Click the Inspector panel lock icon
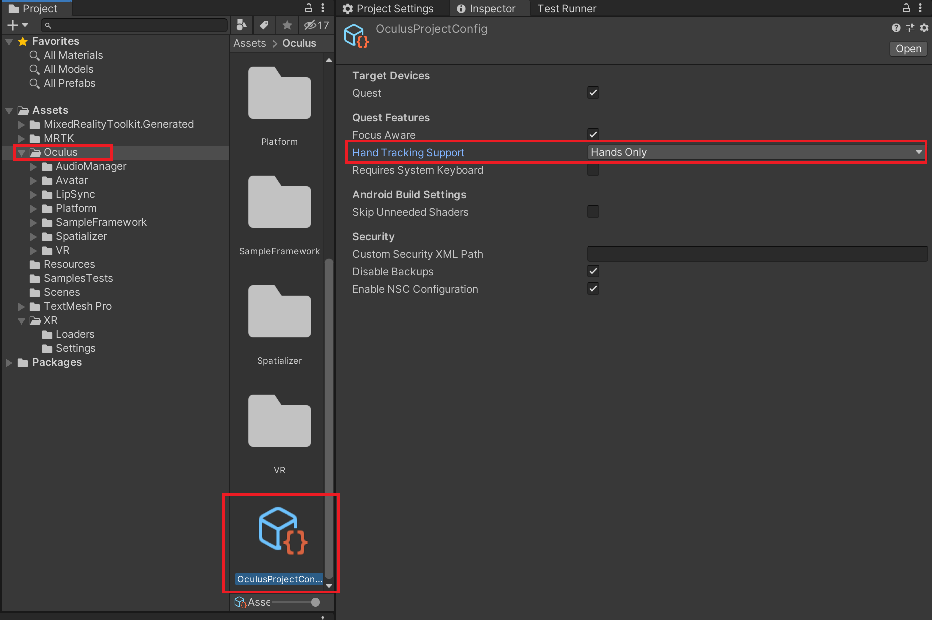This screenshot has width=932, height=620. pyautogui.click(x=906, y=8)
